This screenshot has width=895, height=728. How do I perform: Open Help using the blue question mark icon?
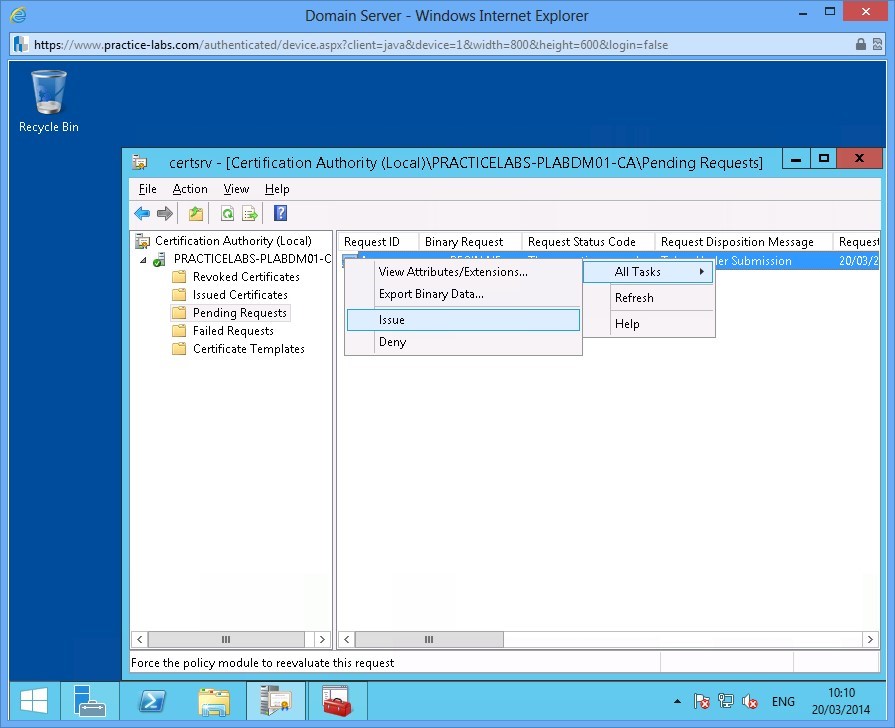coord(280,213)
